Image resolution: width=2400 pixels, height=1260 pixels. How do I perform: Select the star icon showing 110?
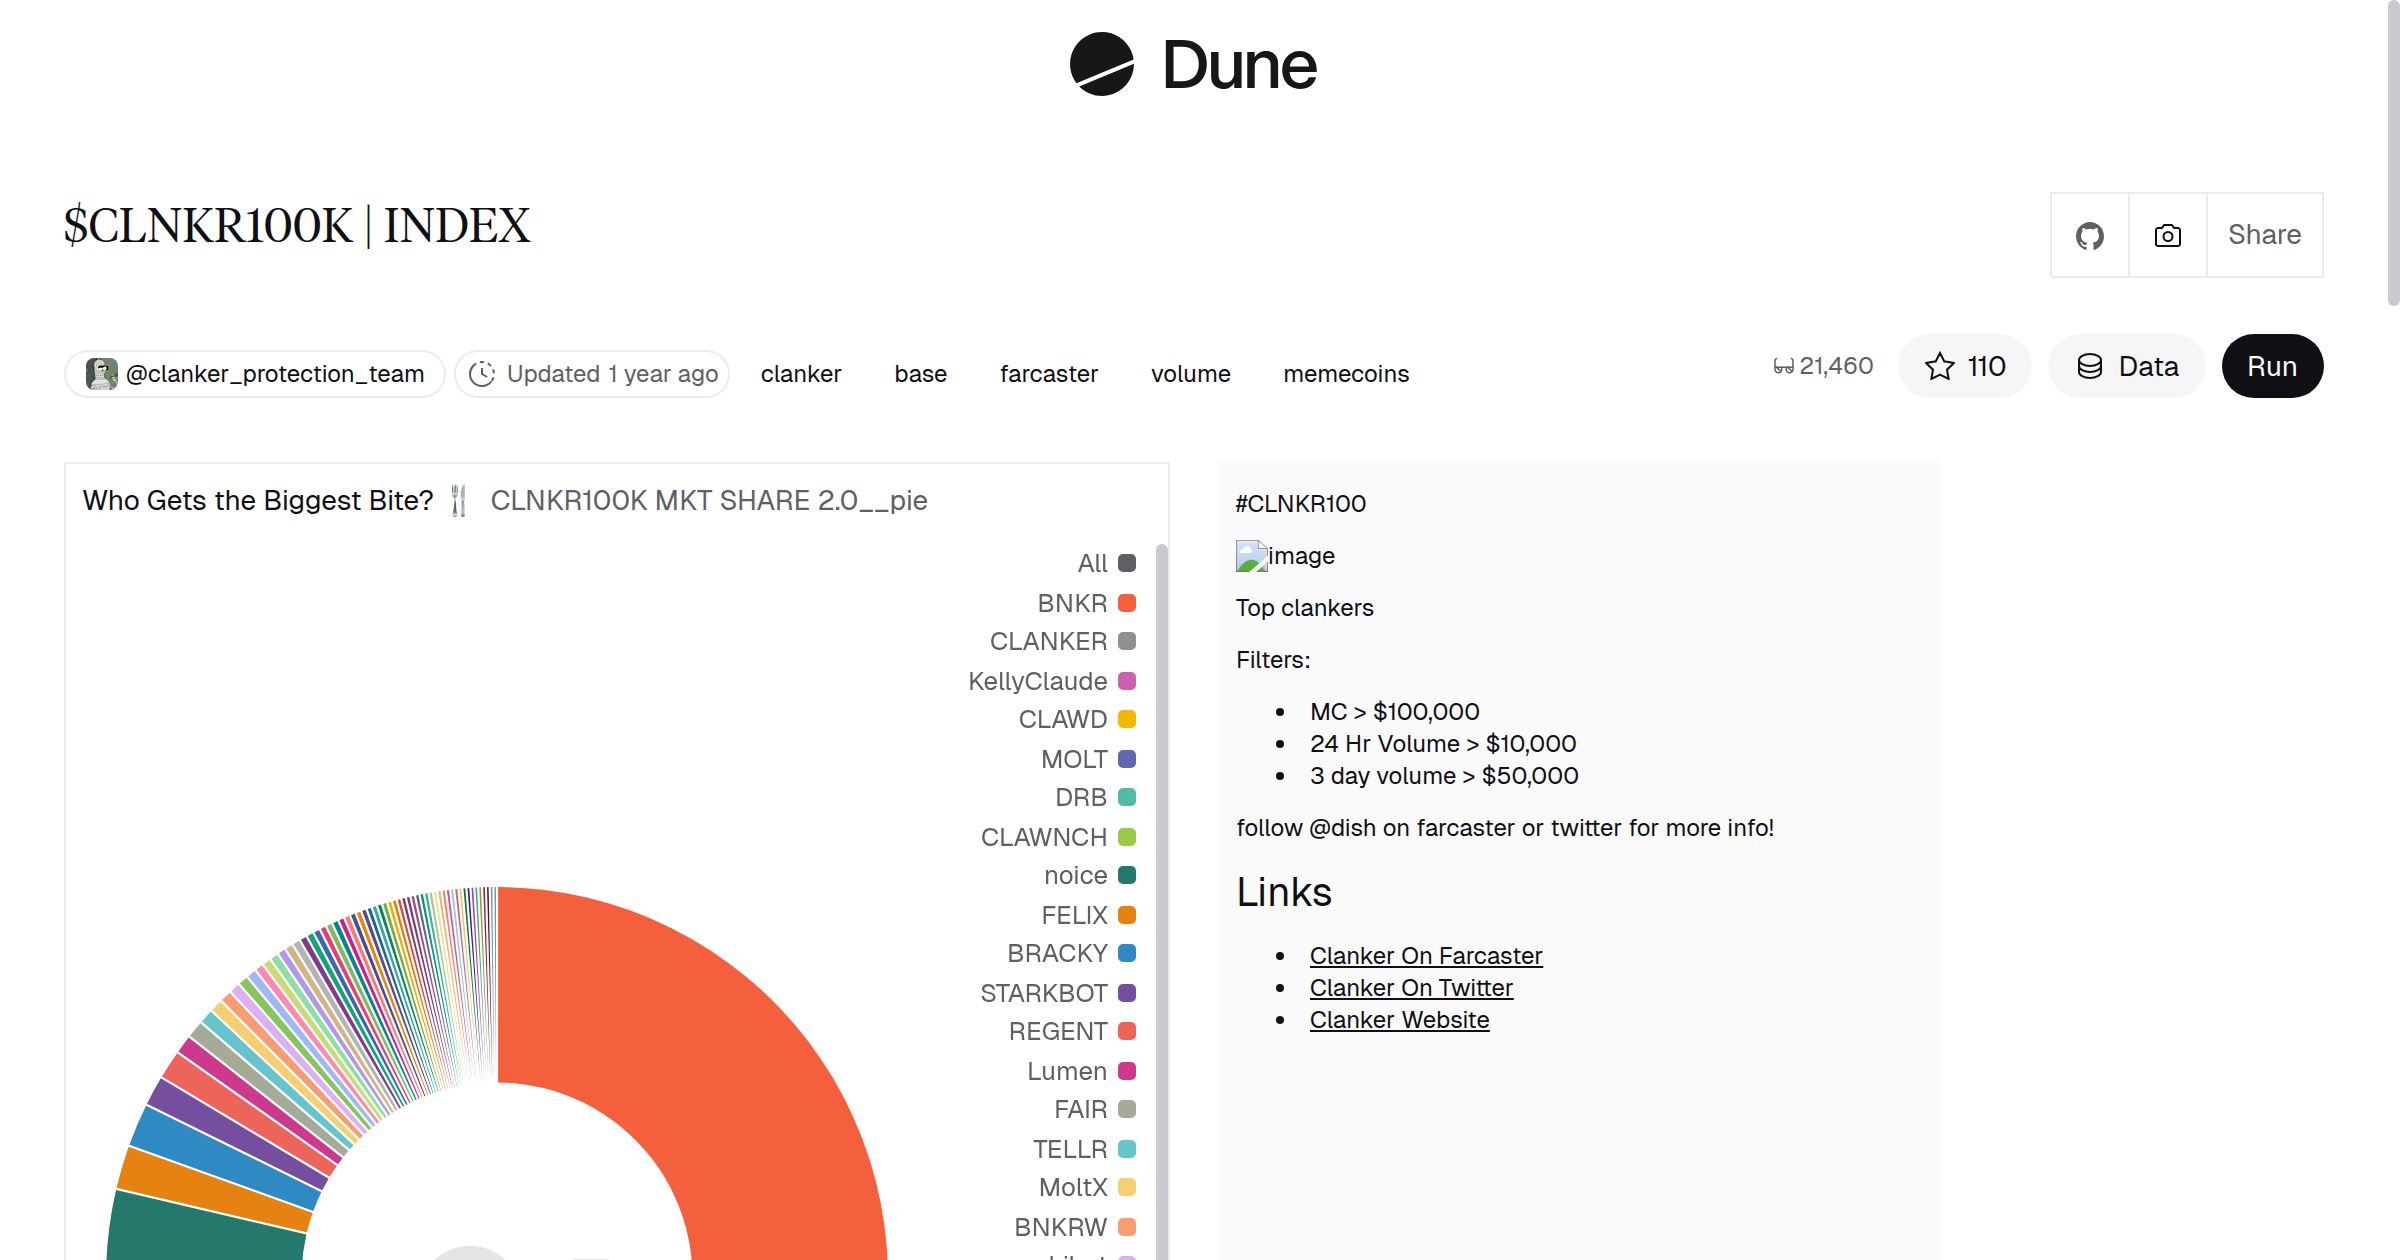[1964, 366]
